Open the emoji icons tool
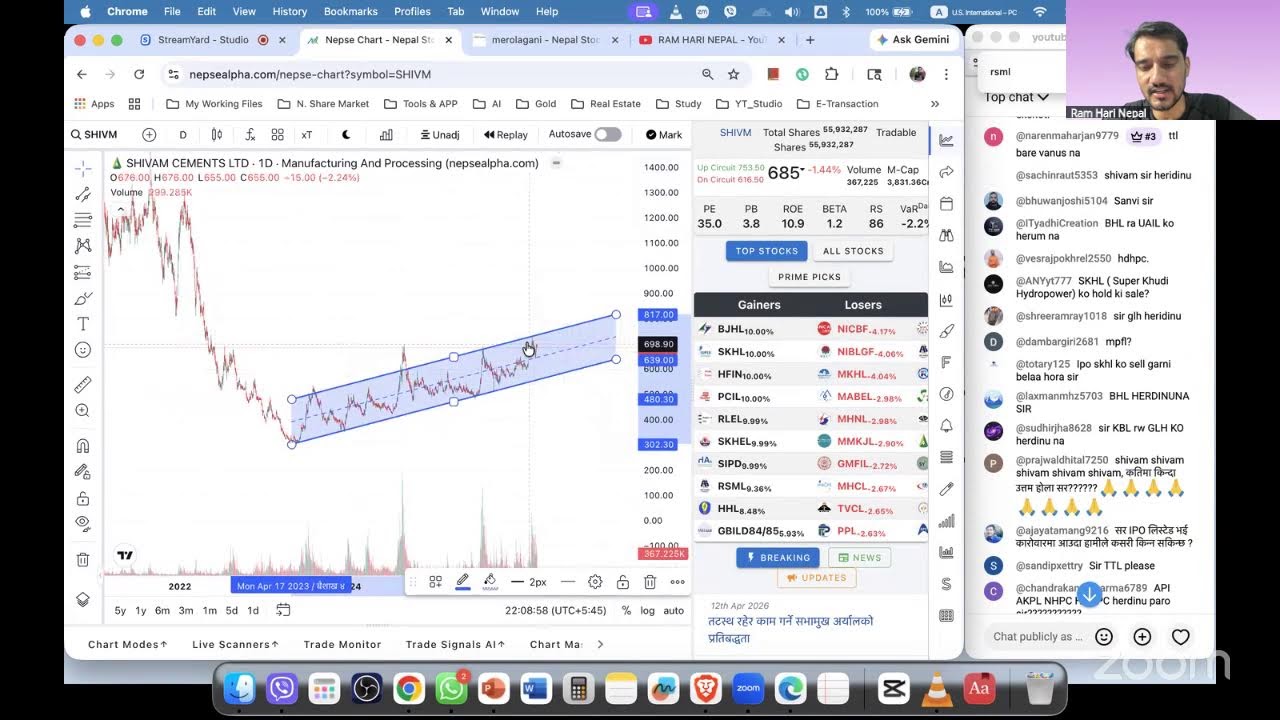 83,350
